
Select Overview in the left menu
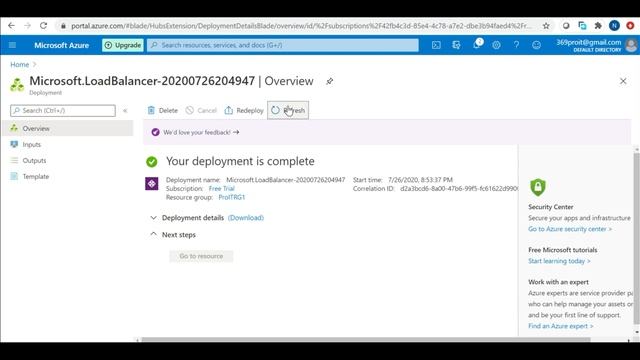coord(68,129)
